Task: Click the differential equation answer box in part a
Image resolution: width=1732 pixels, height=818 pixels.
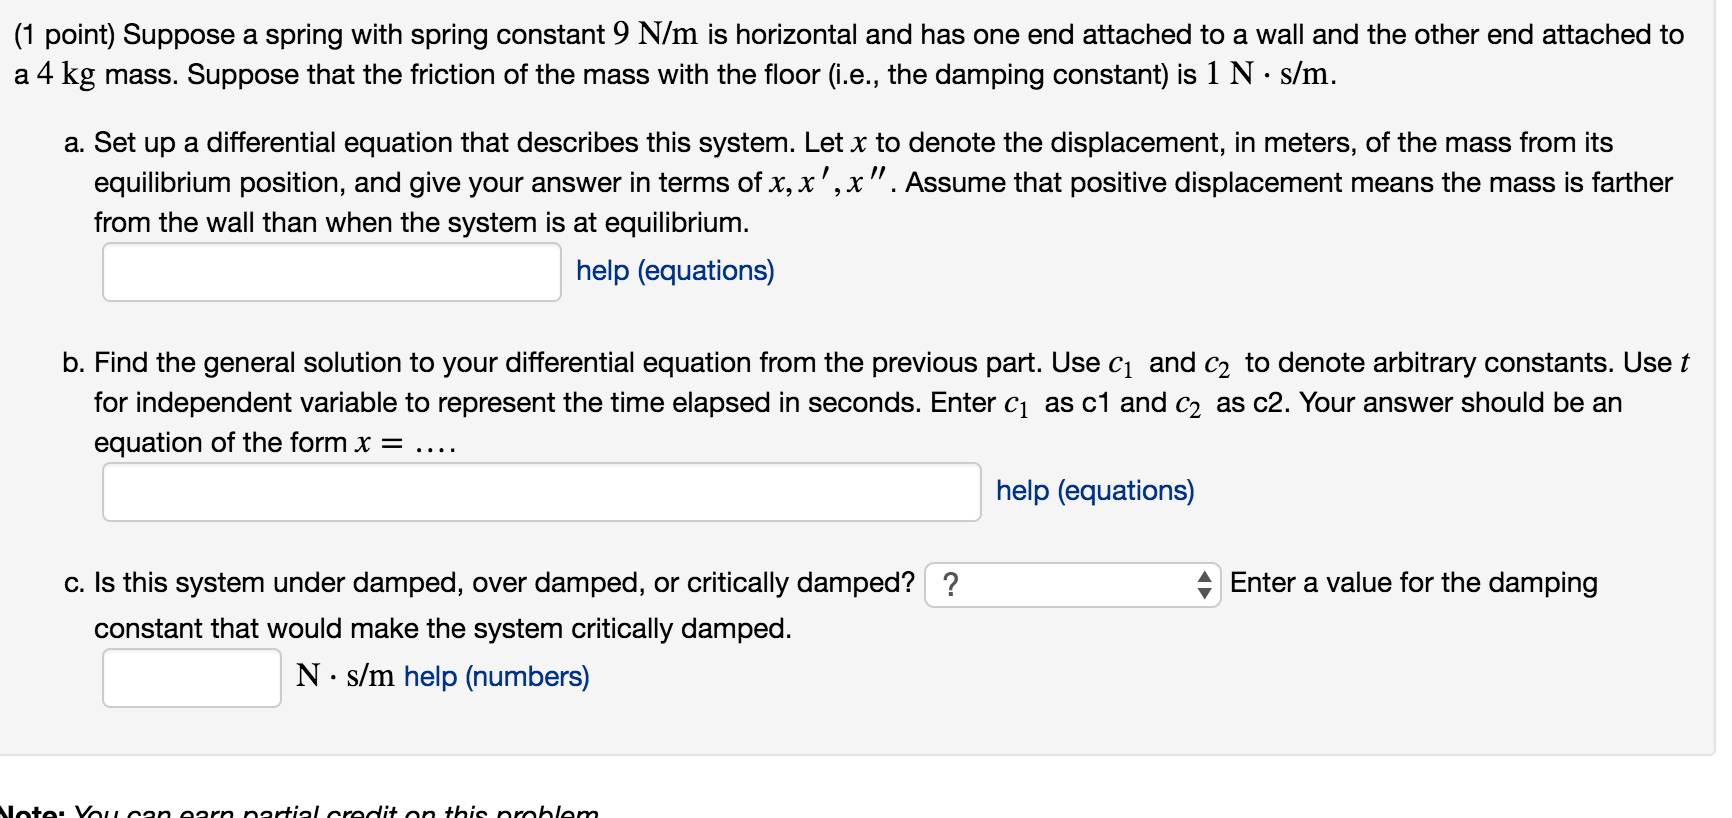Action: click(x=330, y=271)
